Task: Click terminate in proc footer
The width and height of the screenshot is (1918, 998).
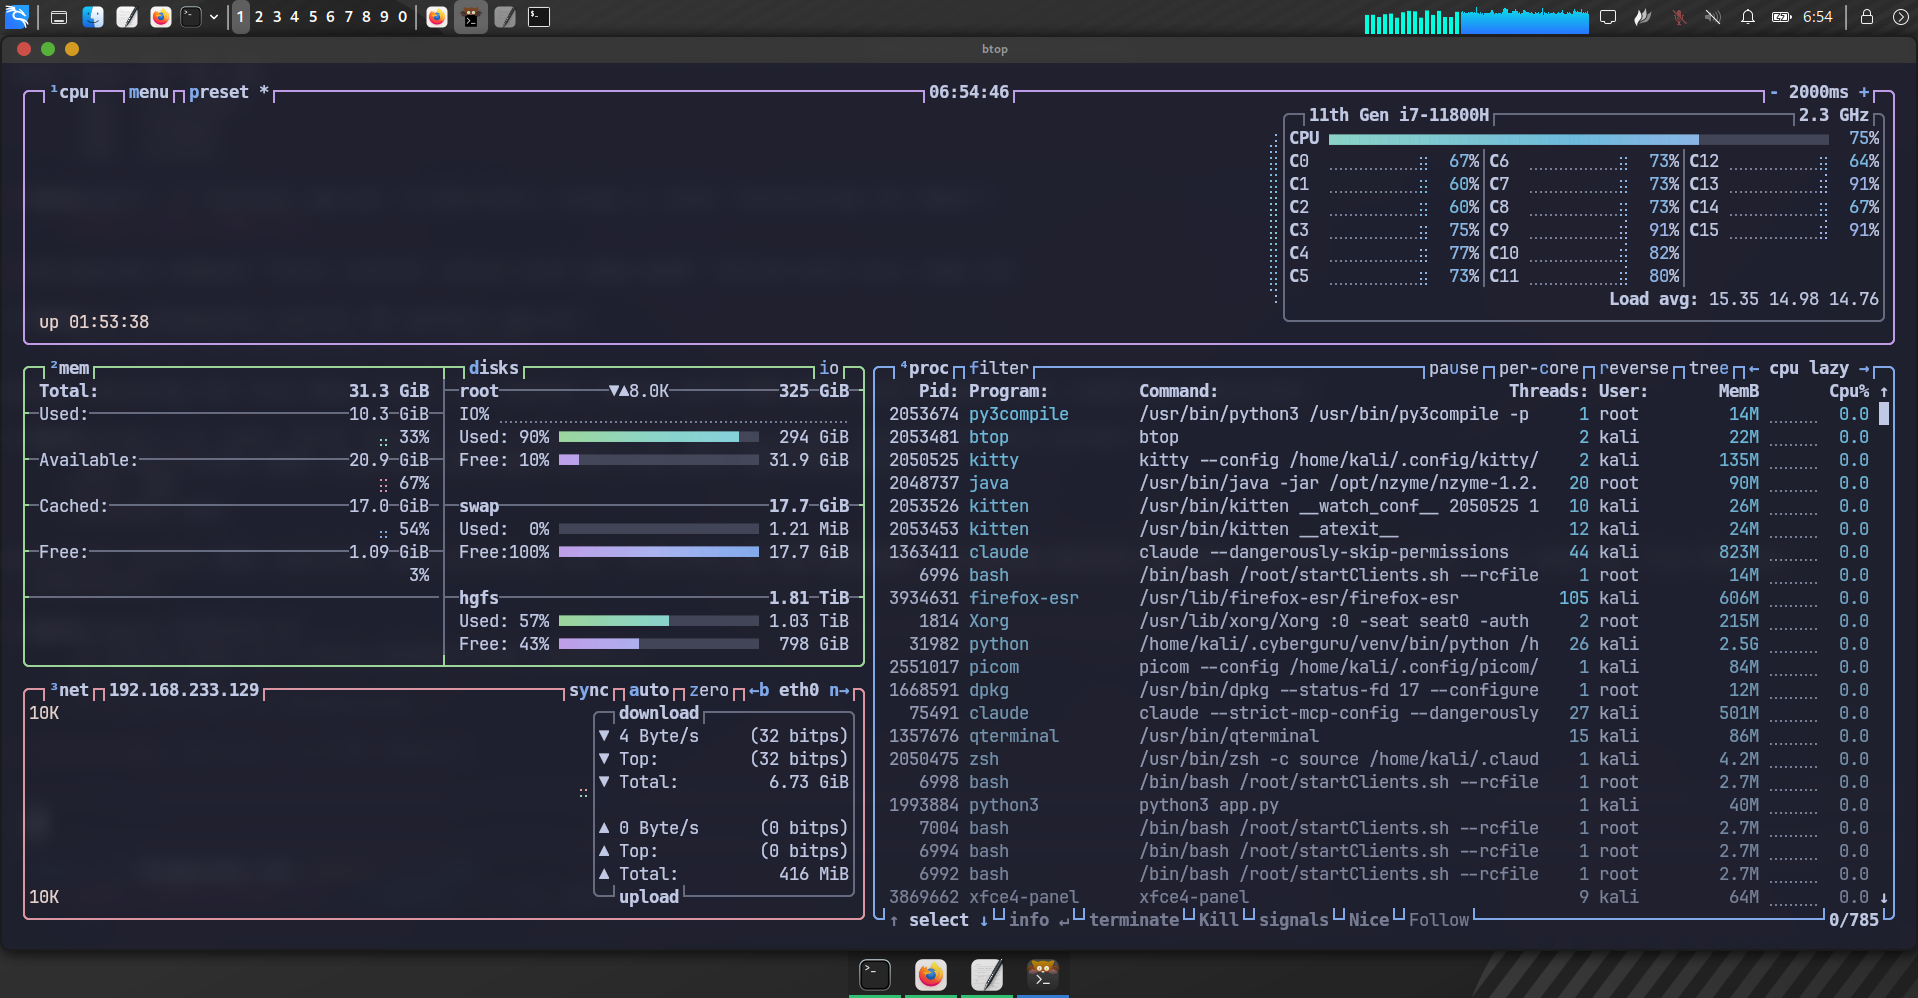Action: point(1134,920)
